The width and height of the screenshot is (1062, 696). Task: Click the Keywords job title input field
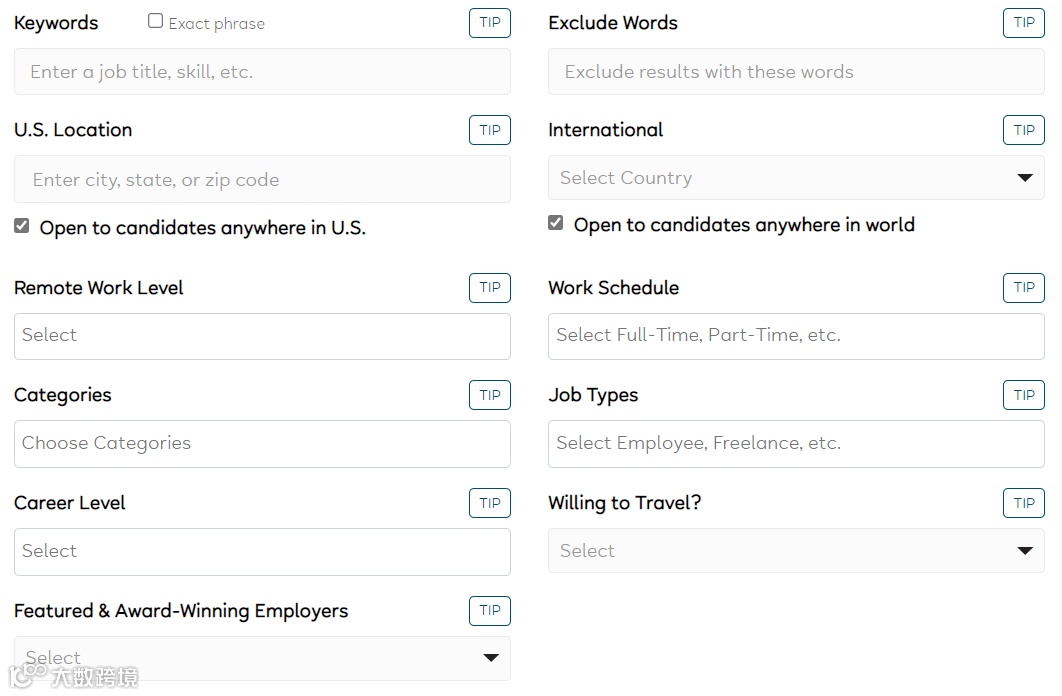(262, 72)
